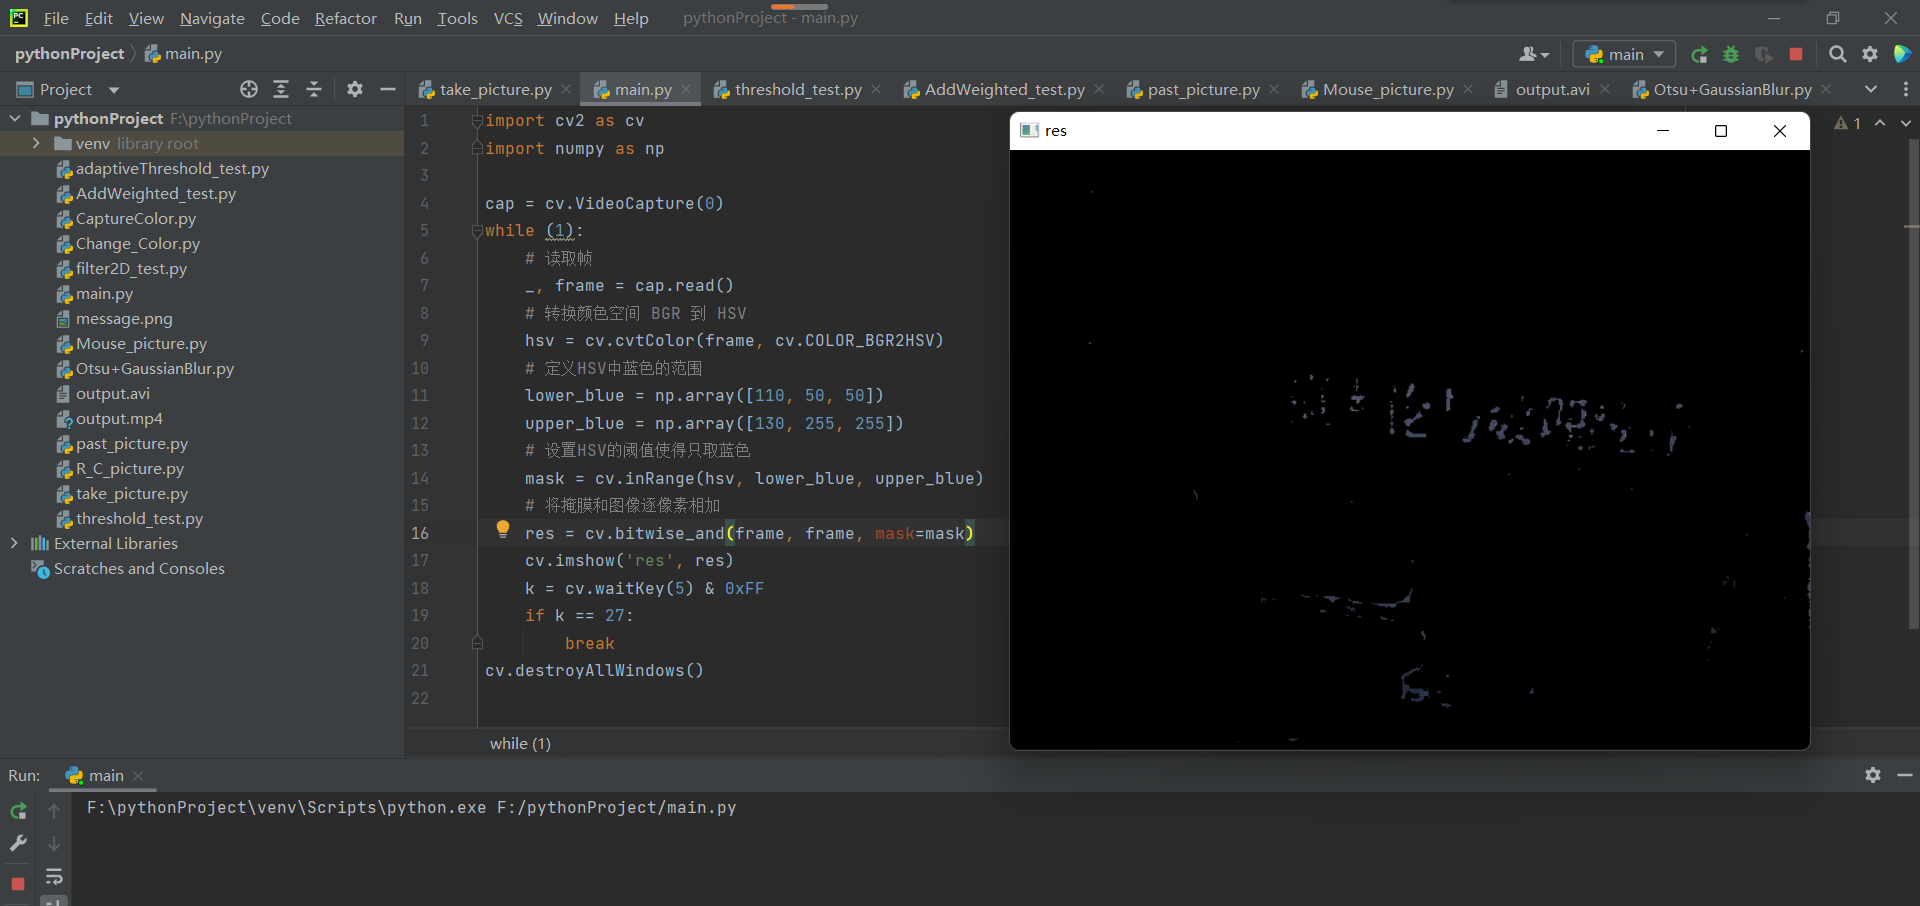The height and width of the screenshot is (906, 1920).
Task: Go to the next highlighted error arrow
Action: pyautogui.click(x=1906, y=123)
